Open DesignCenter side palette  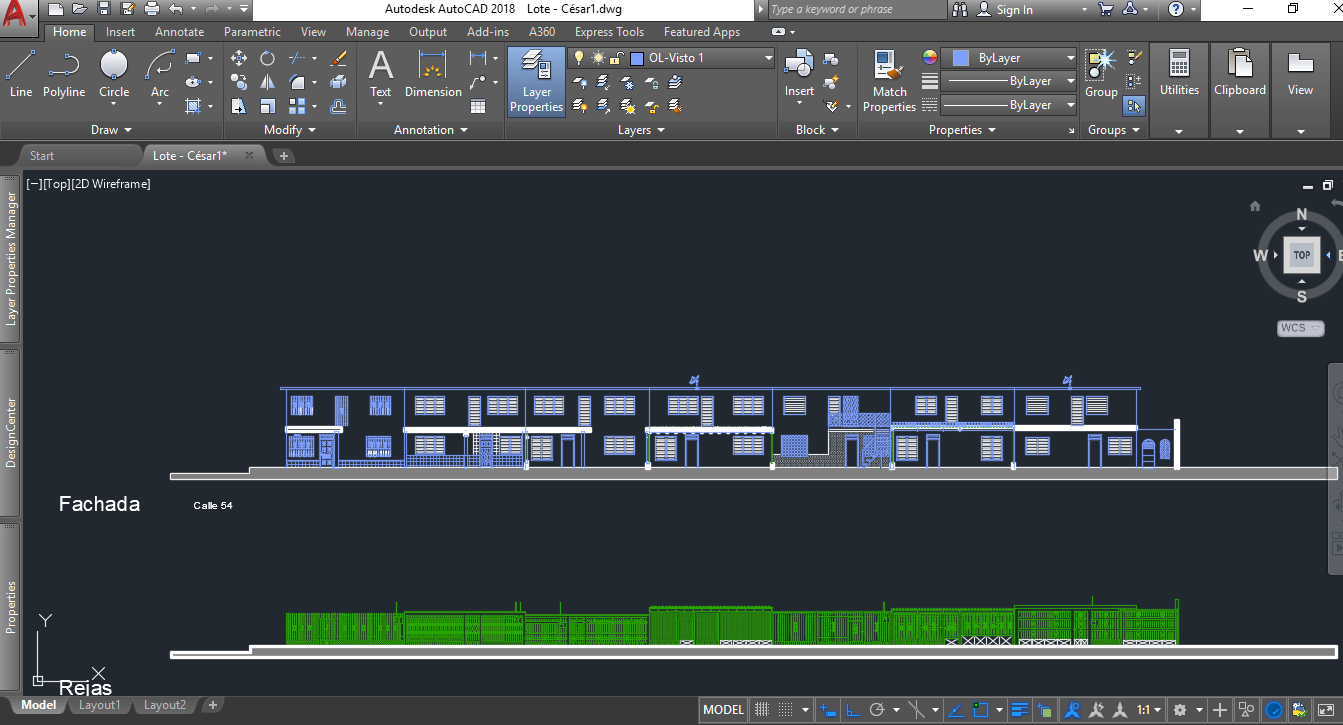coord(11,432)
